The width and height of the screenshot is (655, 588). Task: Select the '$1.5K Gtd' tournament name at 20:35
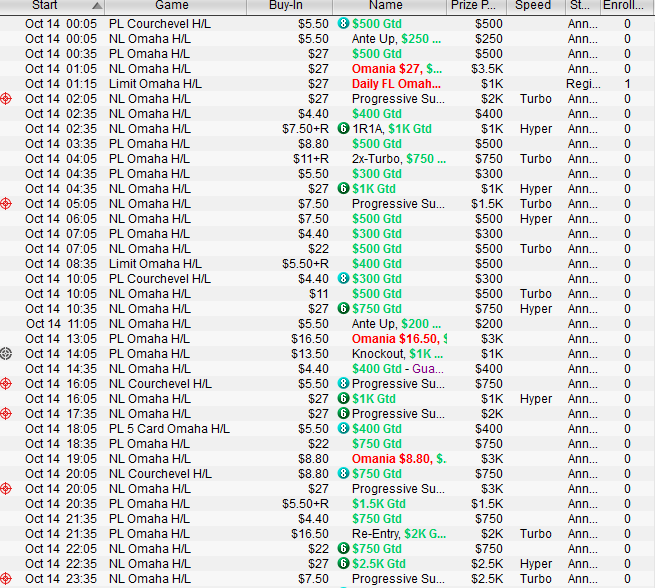pyautogui.click(x=378, y=504)
